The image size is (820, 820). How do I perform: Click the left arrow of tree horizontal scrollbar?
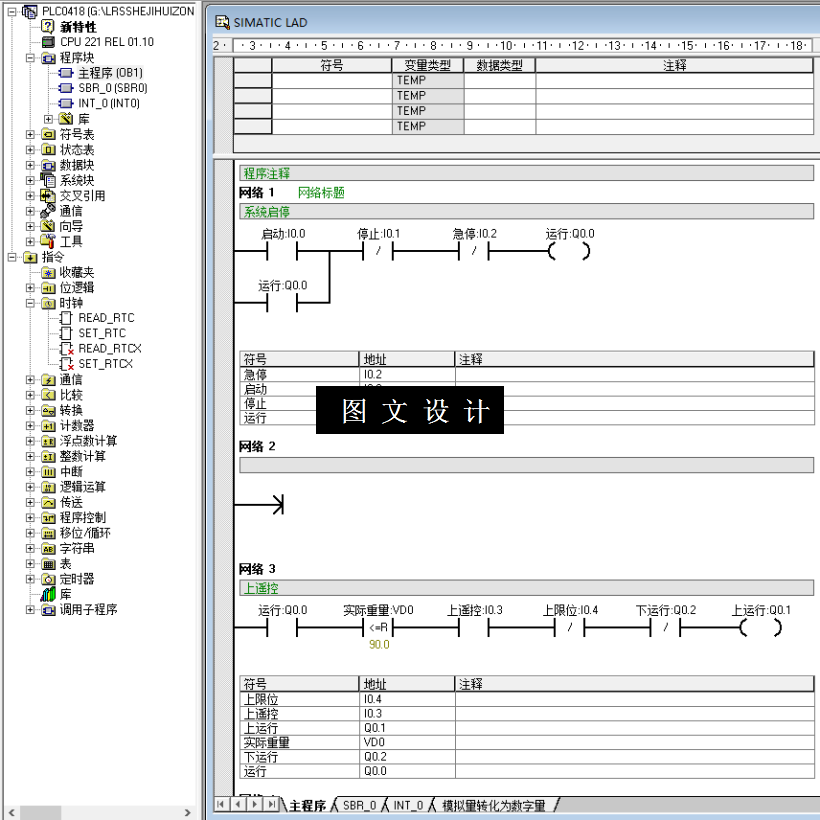tap(10, 813)
